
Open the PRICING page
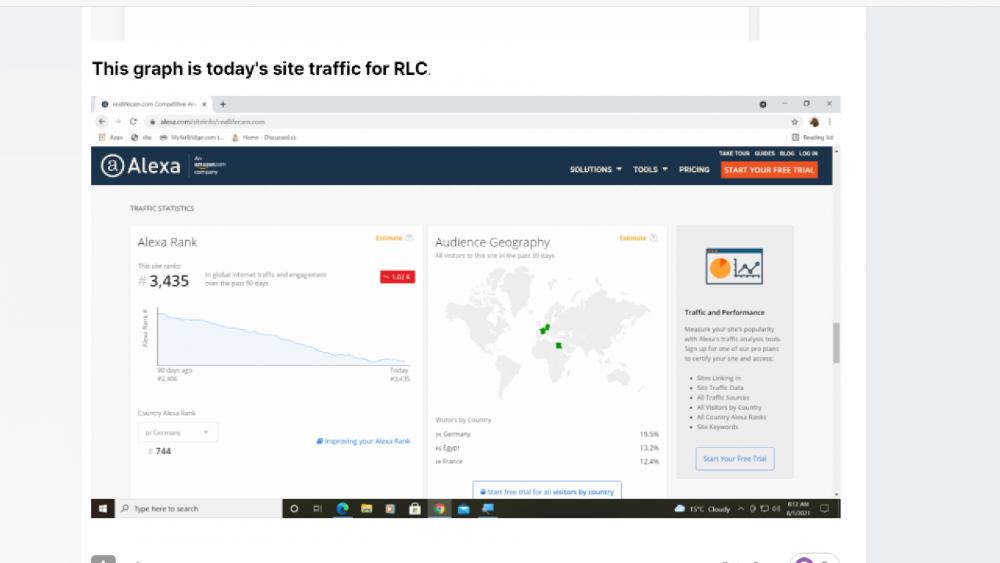tap(694, 170)
